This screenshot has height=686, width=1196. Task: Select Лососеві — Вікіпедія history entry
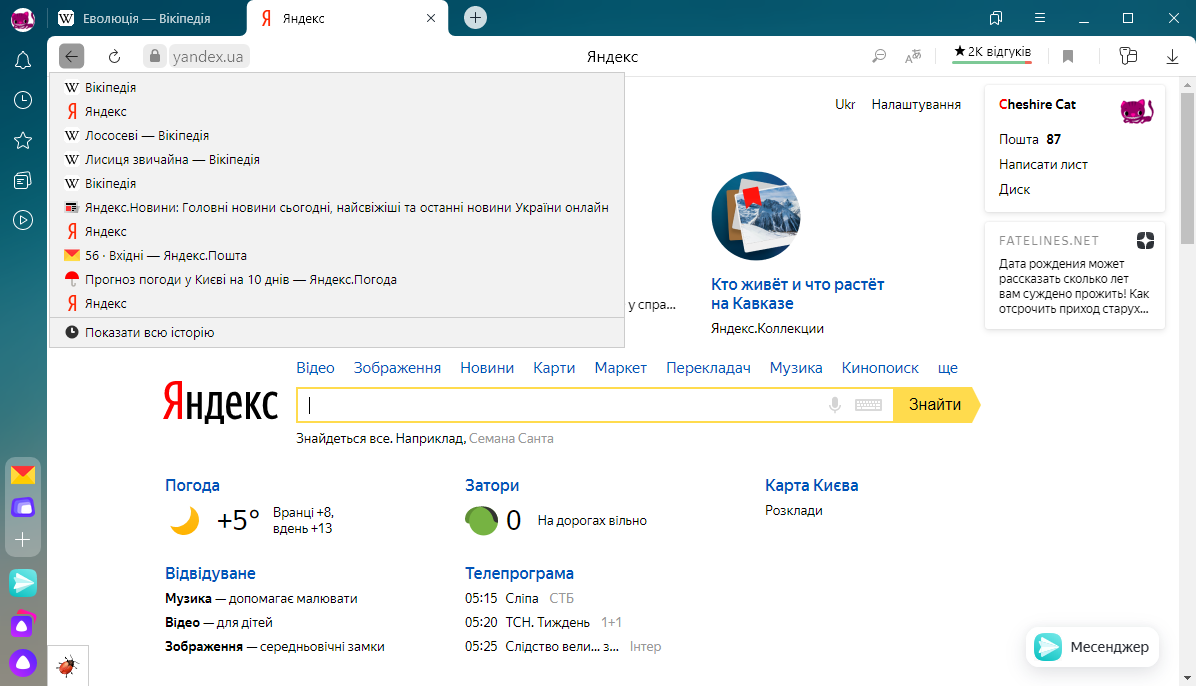click(x=336, y=136)
